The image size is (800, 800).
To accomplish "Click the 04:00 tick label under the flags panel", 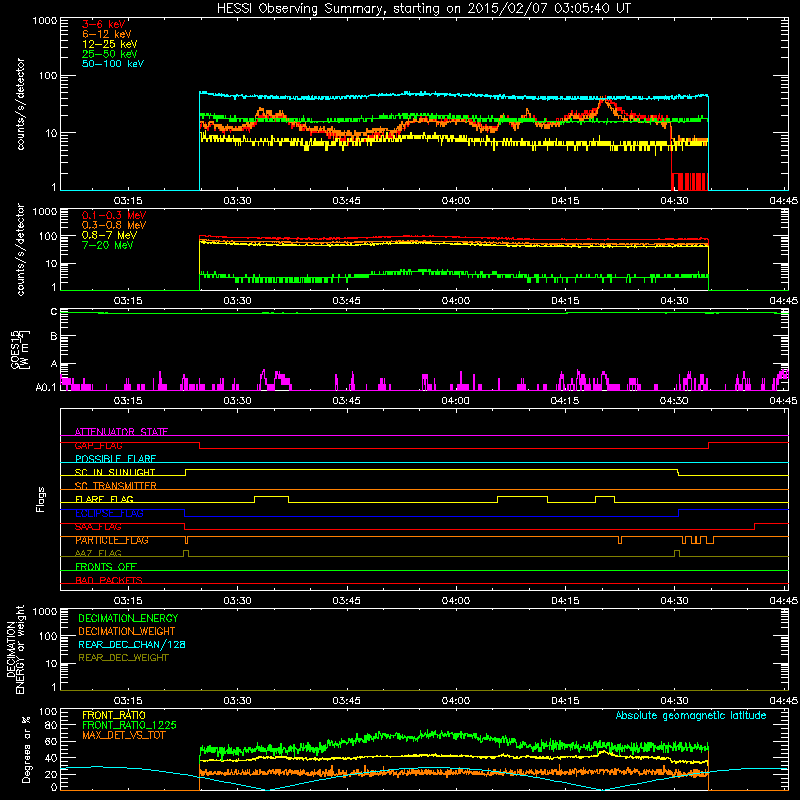I will pos(456,601).
